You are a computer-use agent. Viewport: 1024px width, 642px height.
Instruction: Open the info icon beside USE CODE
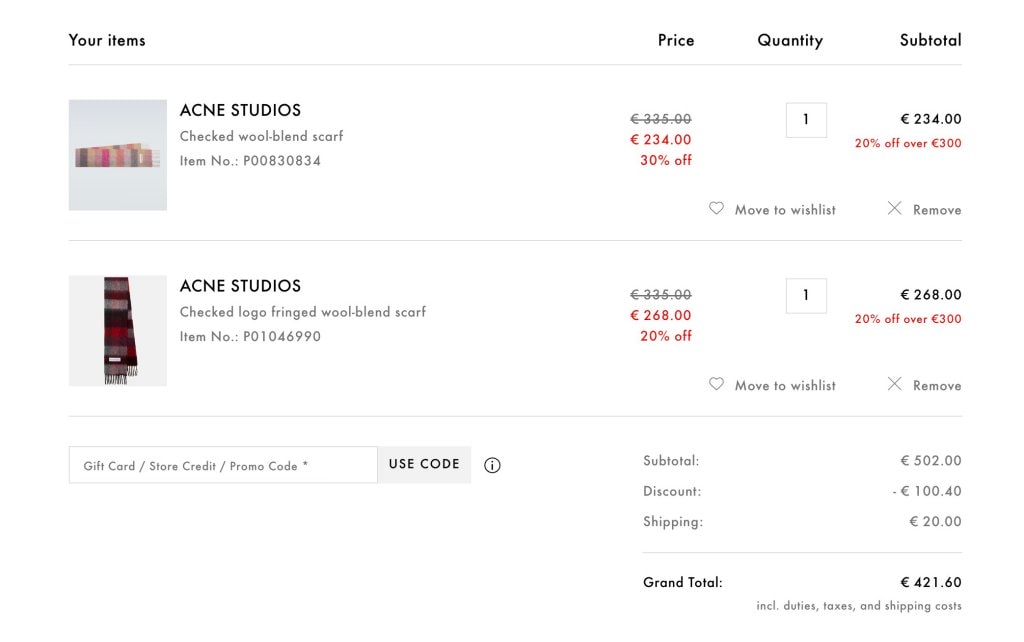click(492, 465)
